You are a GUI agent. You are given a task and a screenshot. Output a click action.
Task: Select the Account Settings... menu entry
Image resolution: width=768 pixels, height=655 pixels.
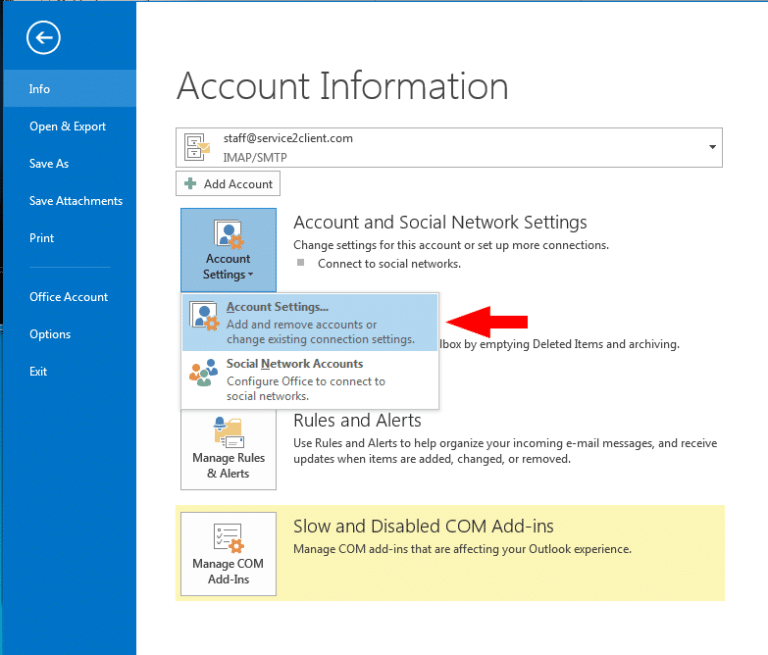(x=310, y=322)
